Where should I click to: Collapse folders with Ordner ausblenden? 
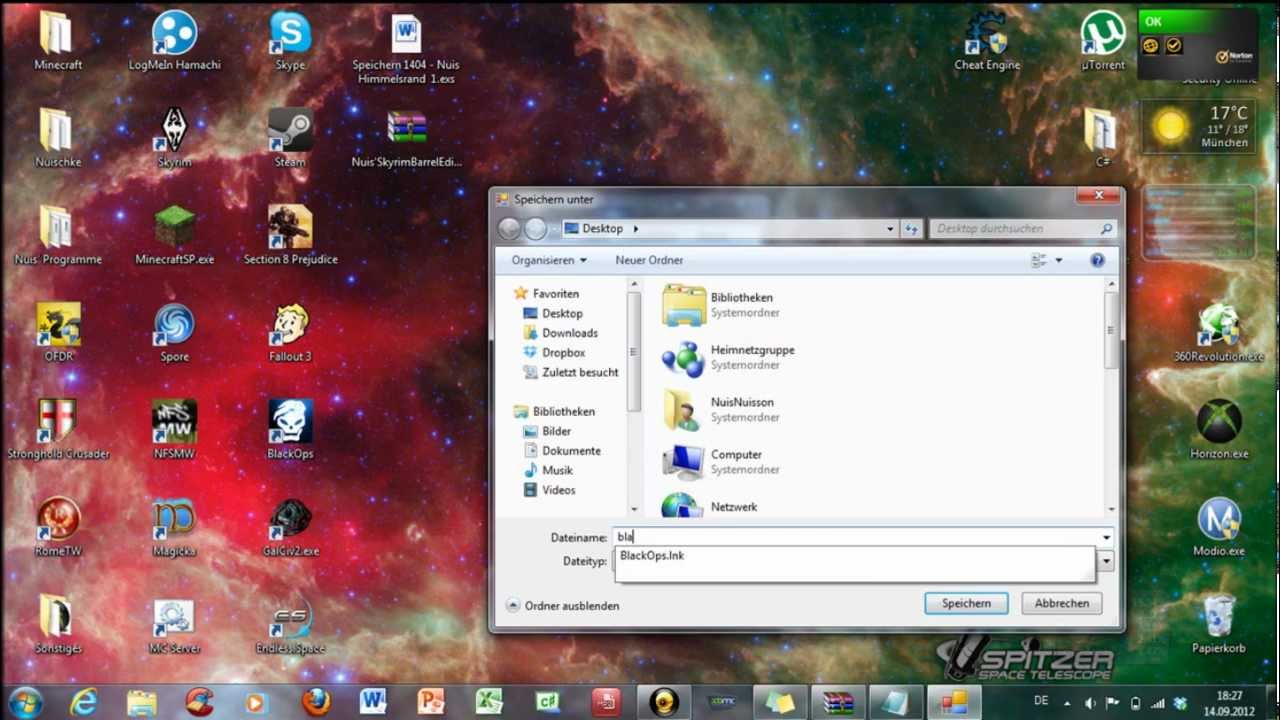[563, 606]
